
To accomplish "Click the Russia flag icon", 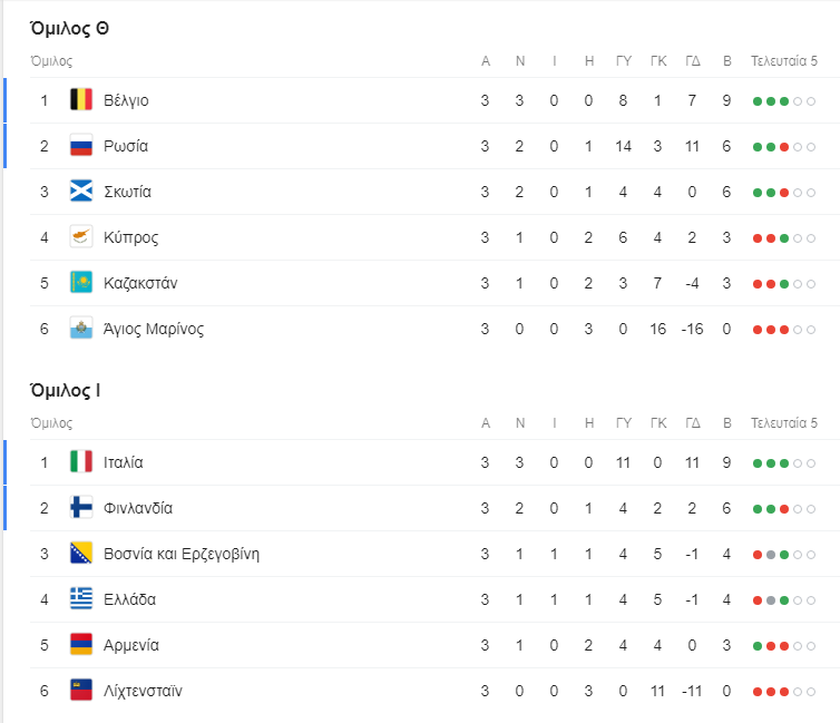I will 81,146.
